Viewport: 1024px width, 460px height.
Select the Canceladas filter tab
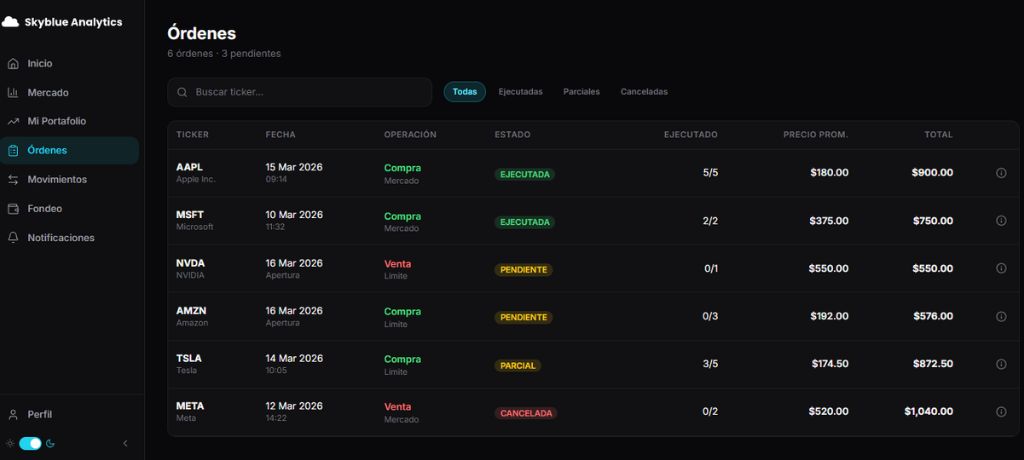click(x=644, y=92)
